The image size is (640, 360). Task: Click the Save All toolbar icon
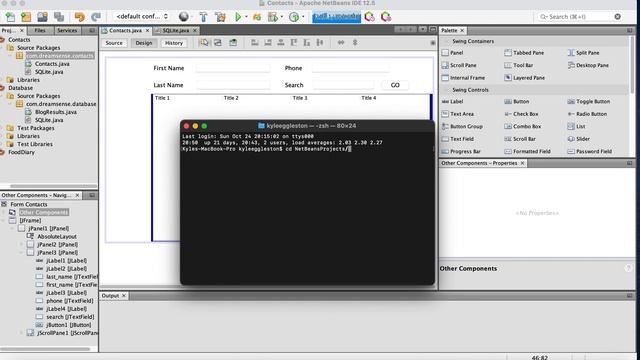point(59,17)
